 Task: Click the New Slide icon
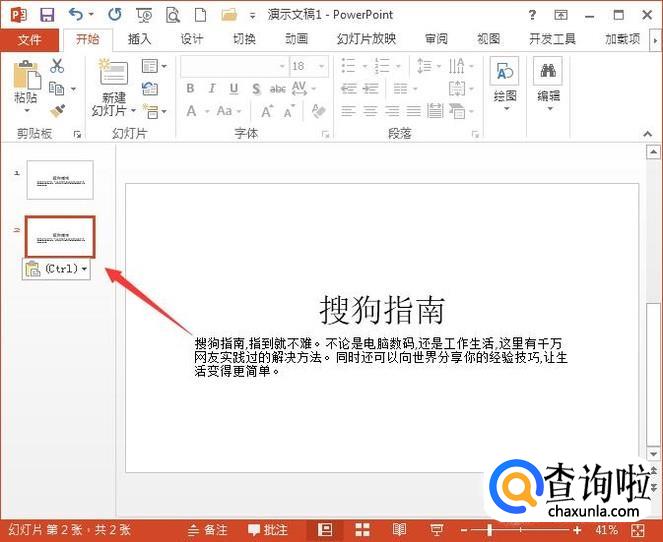pos(113,72)
